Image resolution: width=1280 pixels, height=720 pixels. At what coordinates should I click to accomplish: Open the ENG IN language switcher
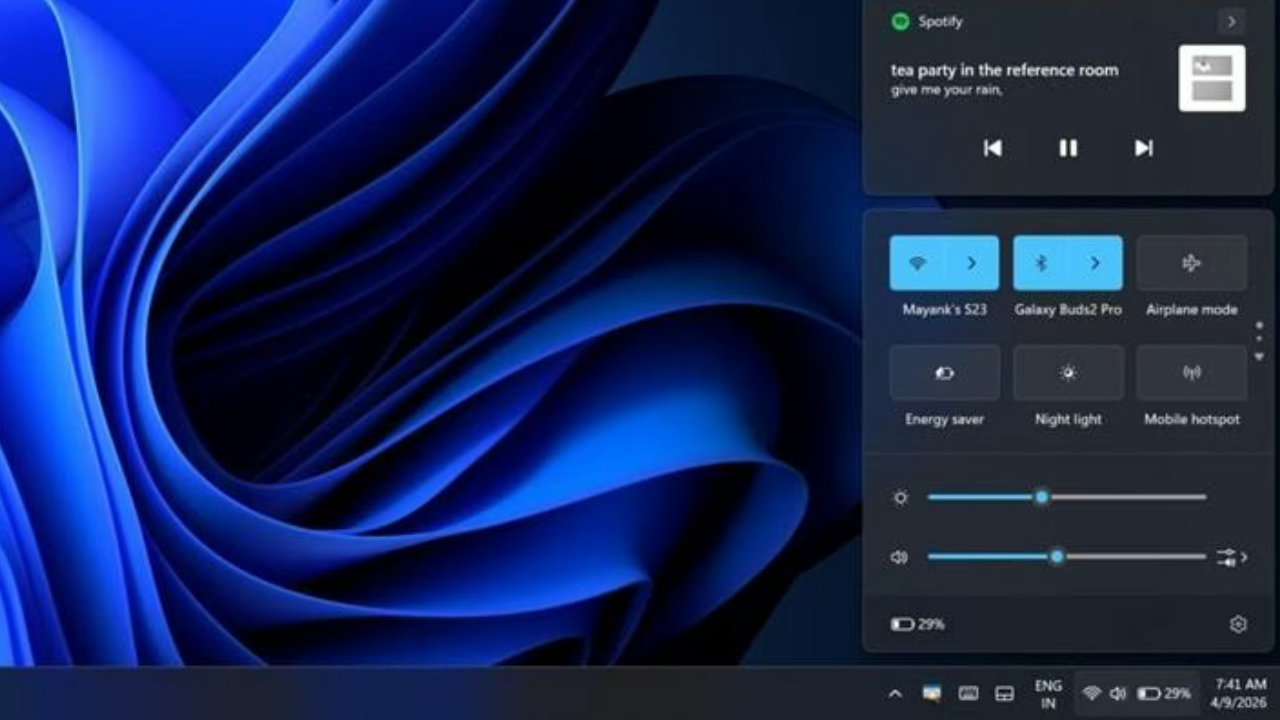1047,691
